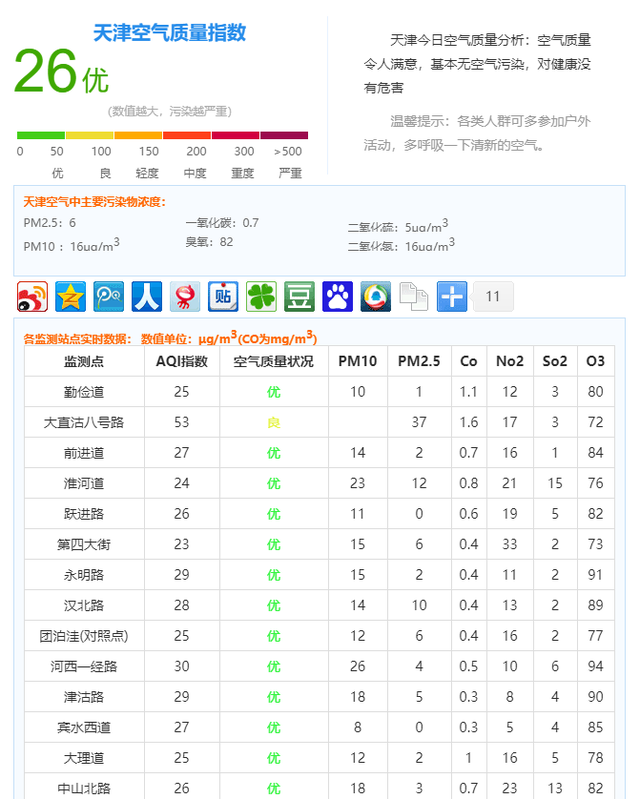Viewport: 640px width, 799px height.
Task: Click the 温馨提示 advice paragraph
Action: (x=477, y=134)
